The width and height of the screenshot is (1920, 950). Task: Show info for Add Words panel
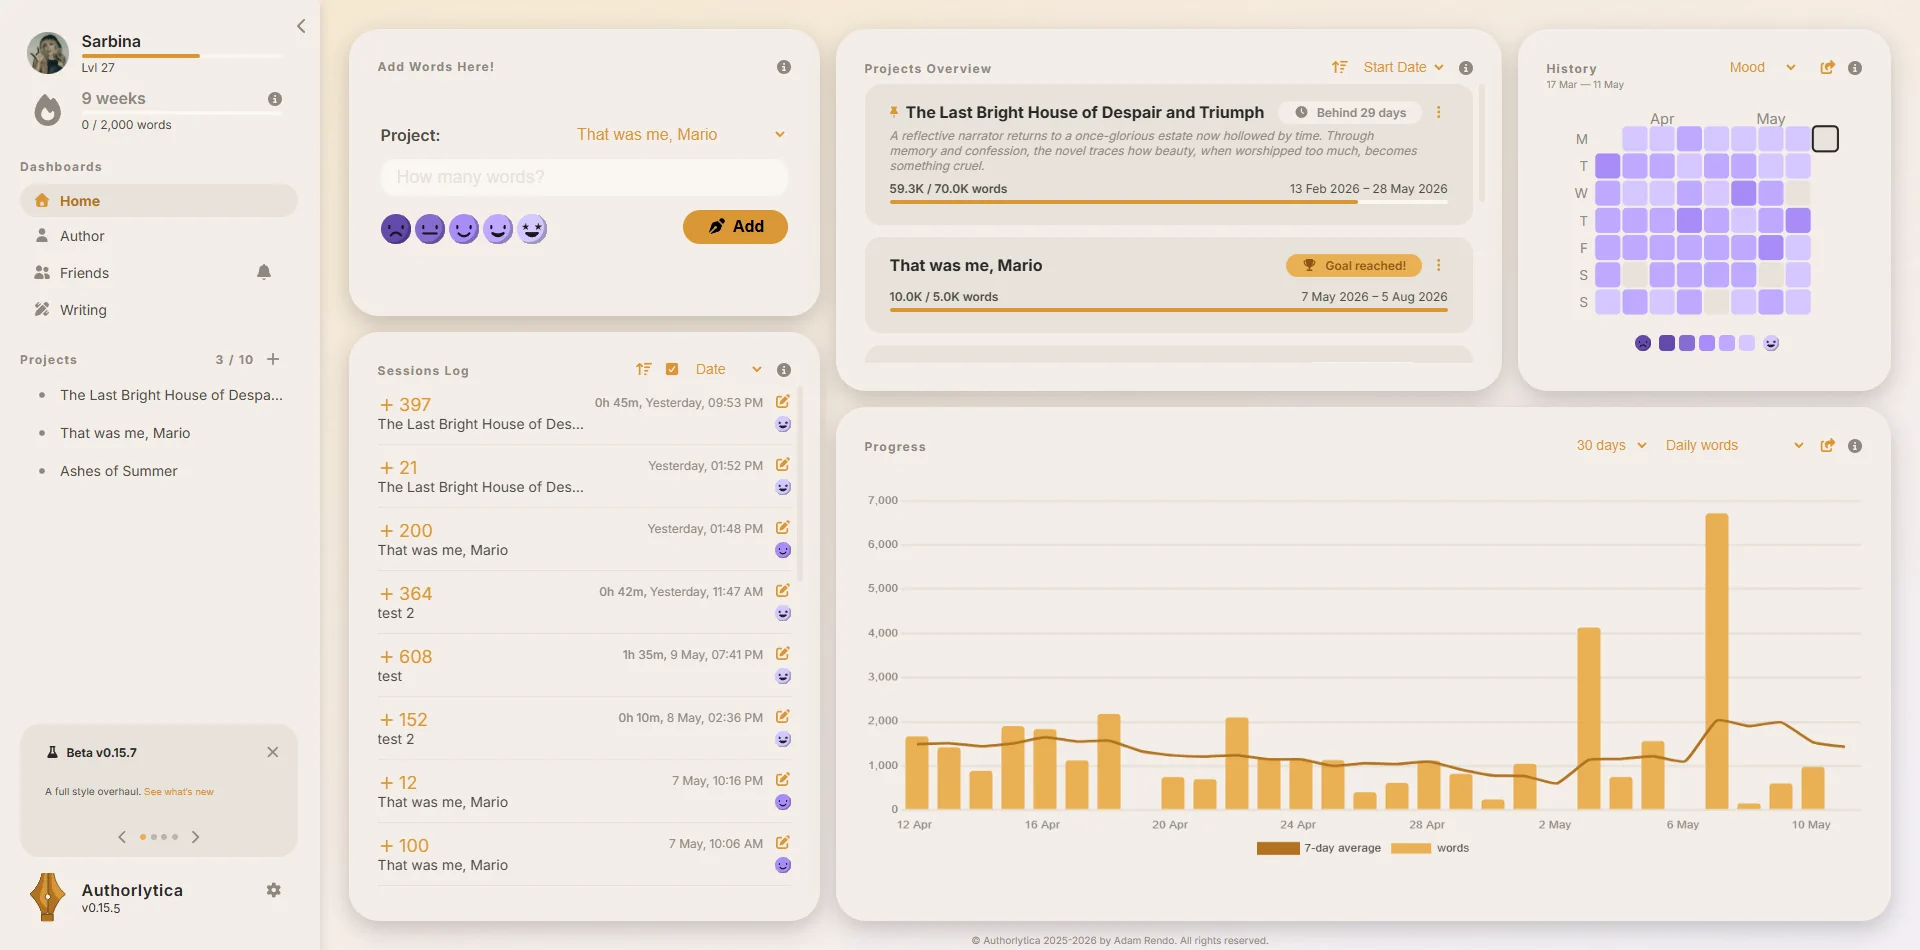(784, 67)
